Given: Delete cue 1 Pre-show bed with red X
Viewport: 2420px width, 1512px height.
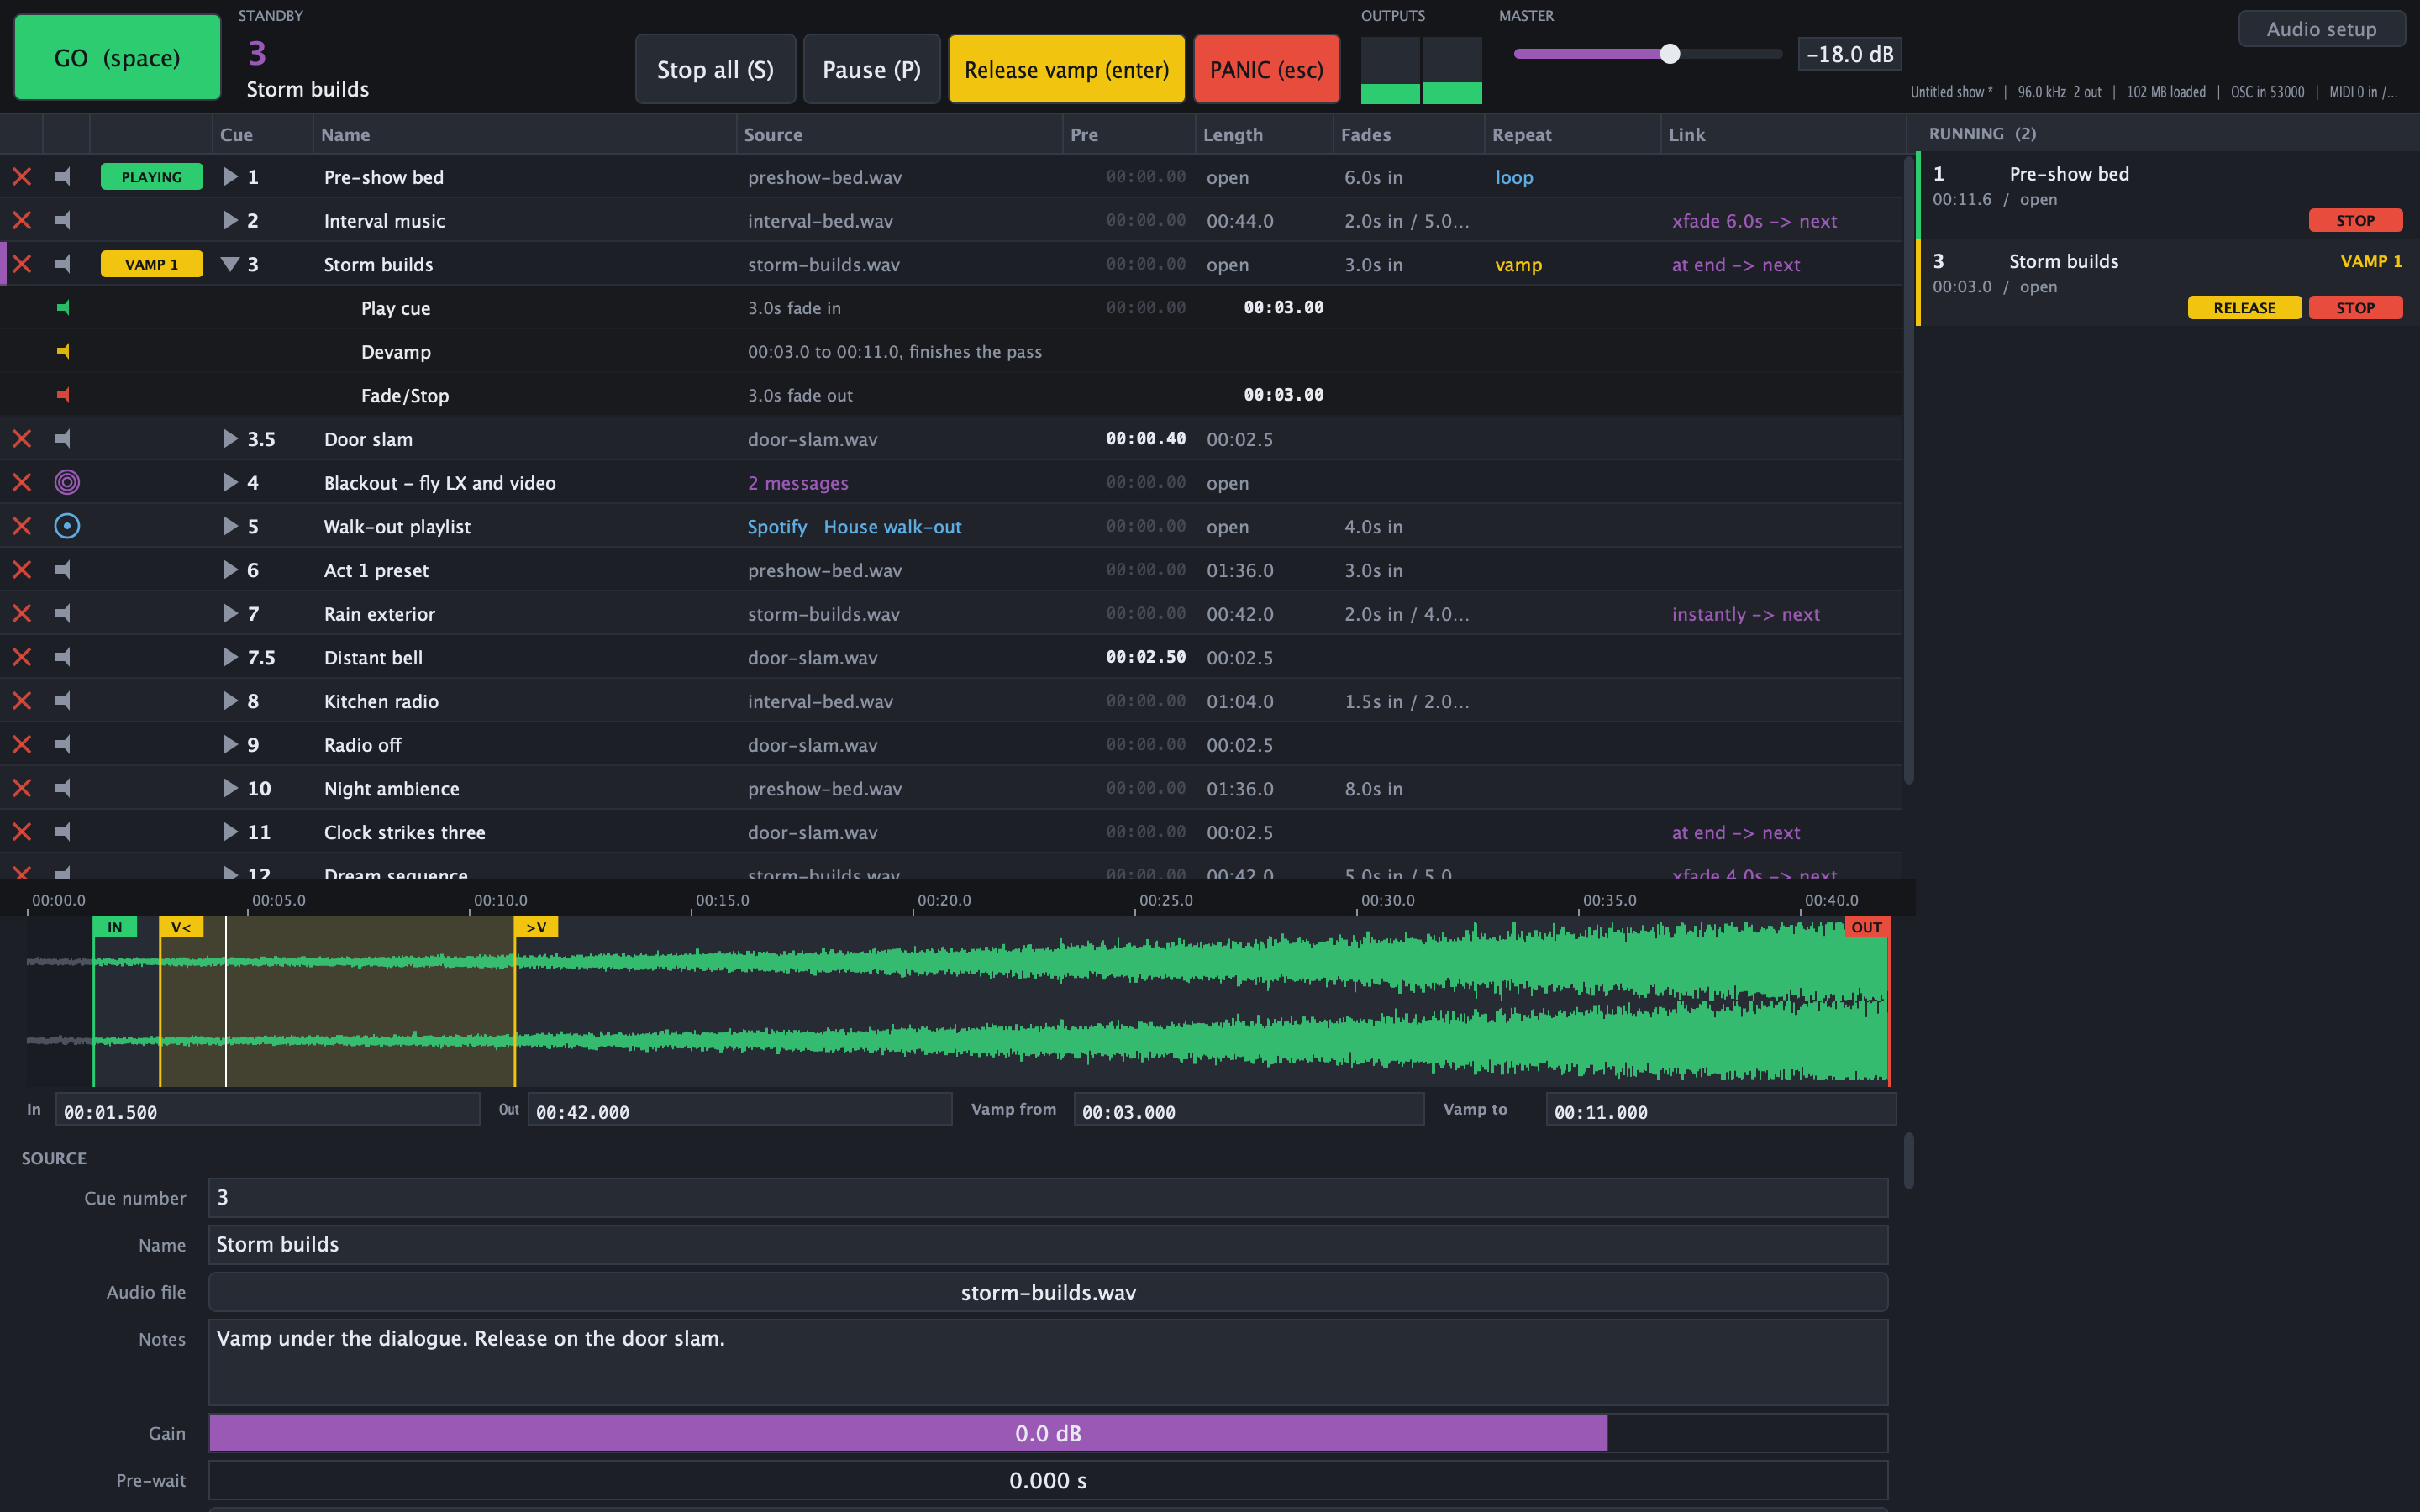Looking at the screenshot, I should point(22,177).
